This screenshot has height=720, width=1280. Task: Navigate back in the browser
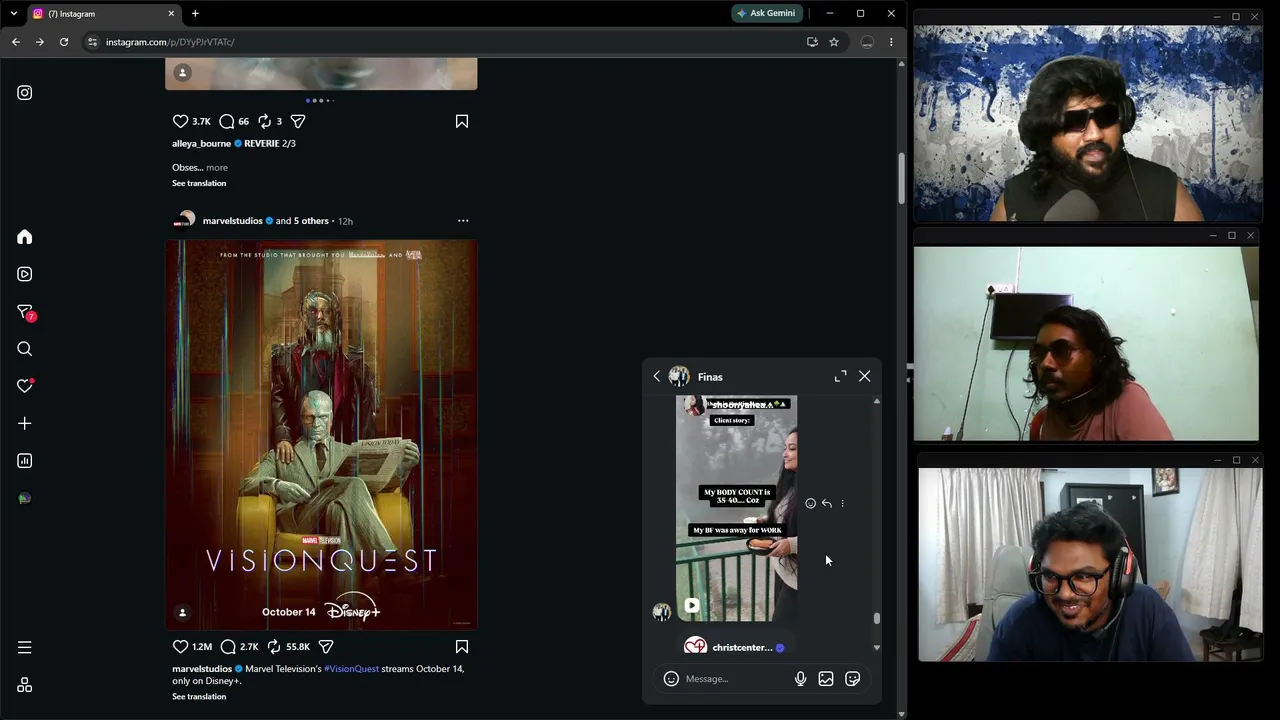16,42
